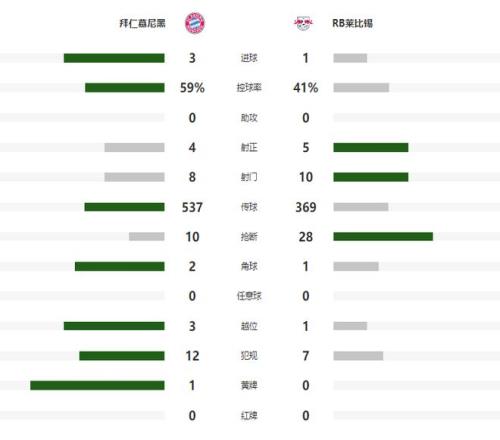Viewport: 500px width, 440px height.
Task: Open the RB莱比锡 team name link
Action: click(352, 23)
